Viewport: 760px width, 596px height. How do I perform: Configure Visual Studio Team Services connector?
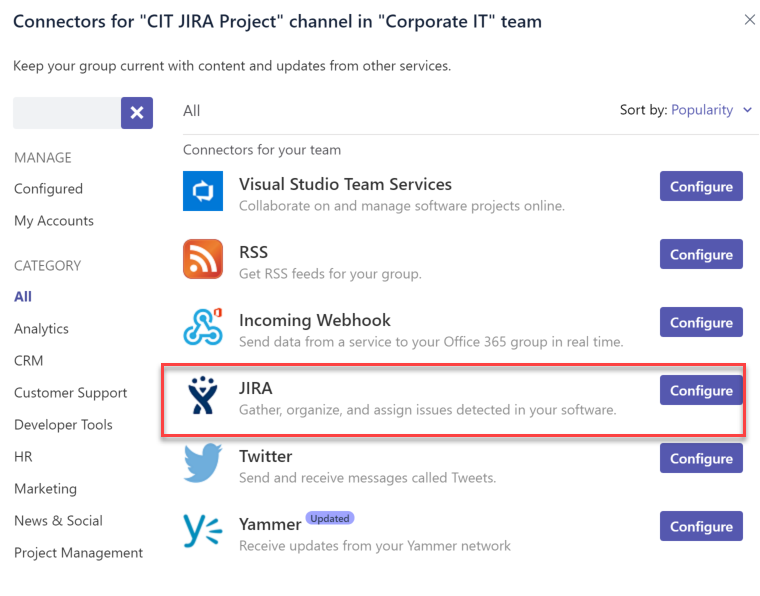701,186
